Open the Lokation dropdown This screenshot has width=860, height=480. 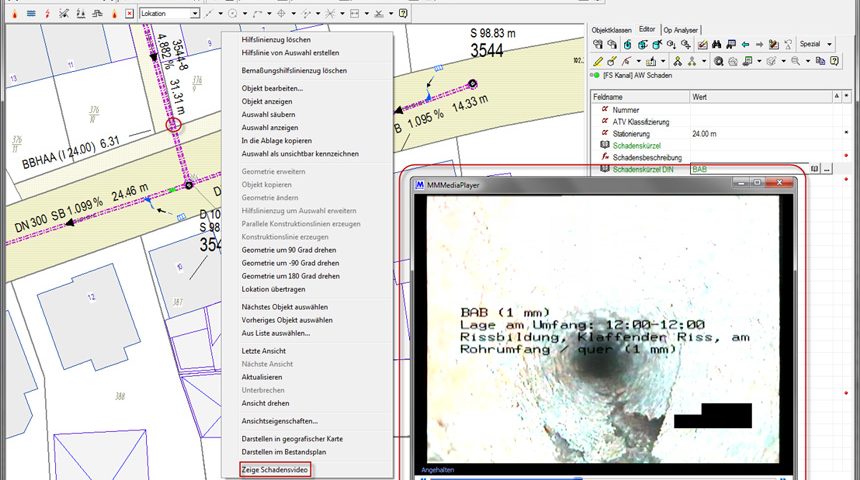pyautogui.click(x=195, y=14)
